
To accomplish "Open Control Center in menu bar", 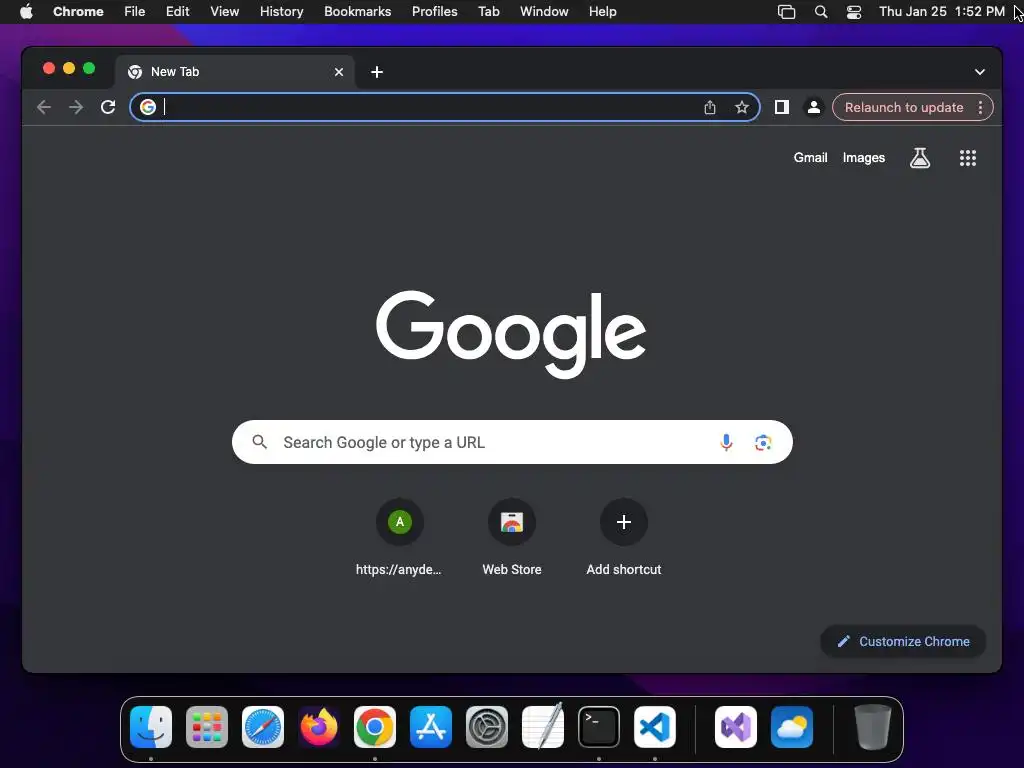I will 854,12.
